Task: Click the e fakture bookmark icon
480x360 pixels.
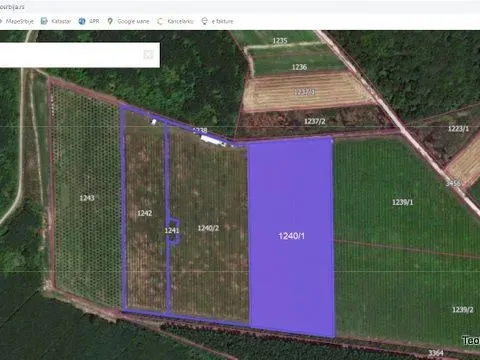Action: click(x=204, y=21)
